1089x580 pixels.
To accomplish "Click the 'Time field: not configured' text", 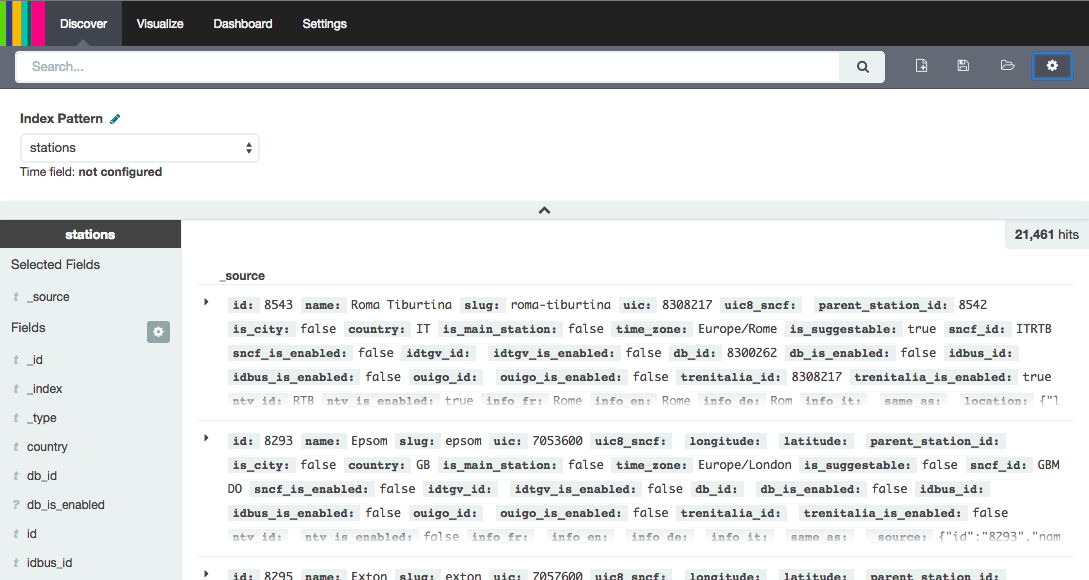I will [91, 172].
